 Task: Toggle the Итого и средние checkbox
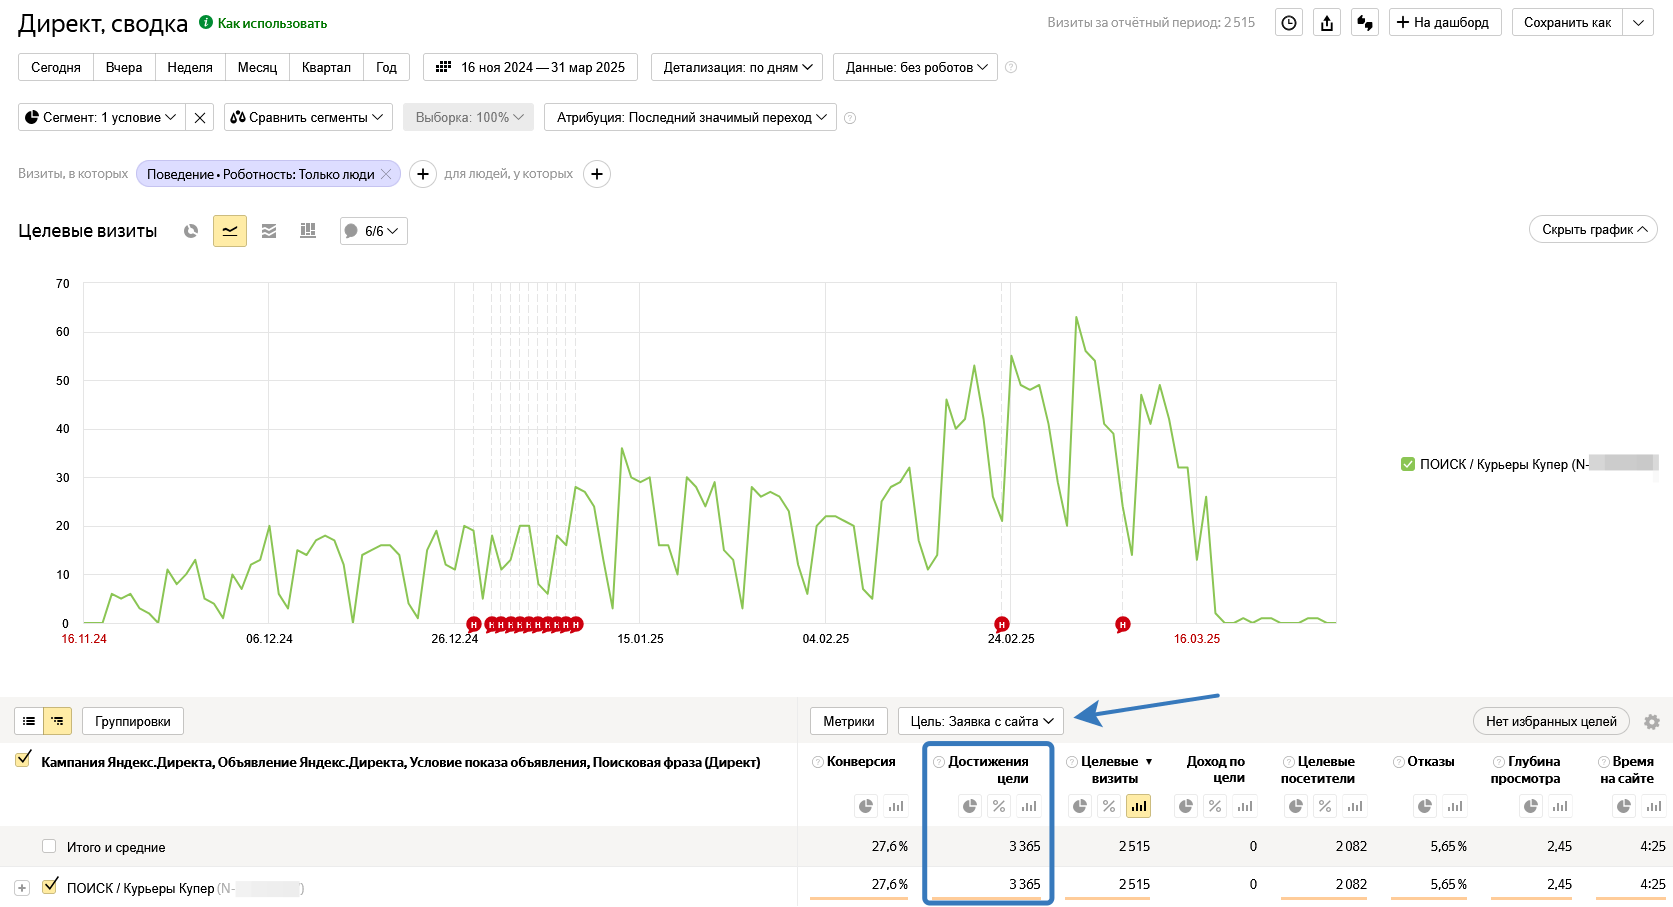tap(49, 847)
